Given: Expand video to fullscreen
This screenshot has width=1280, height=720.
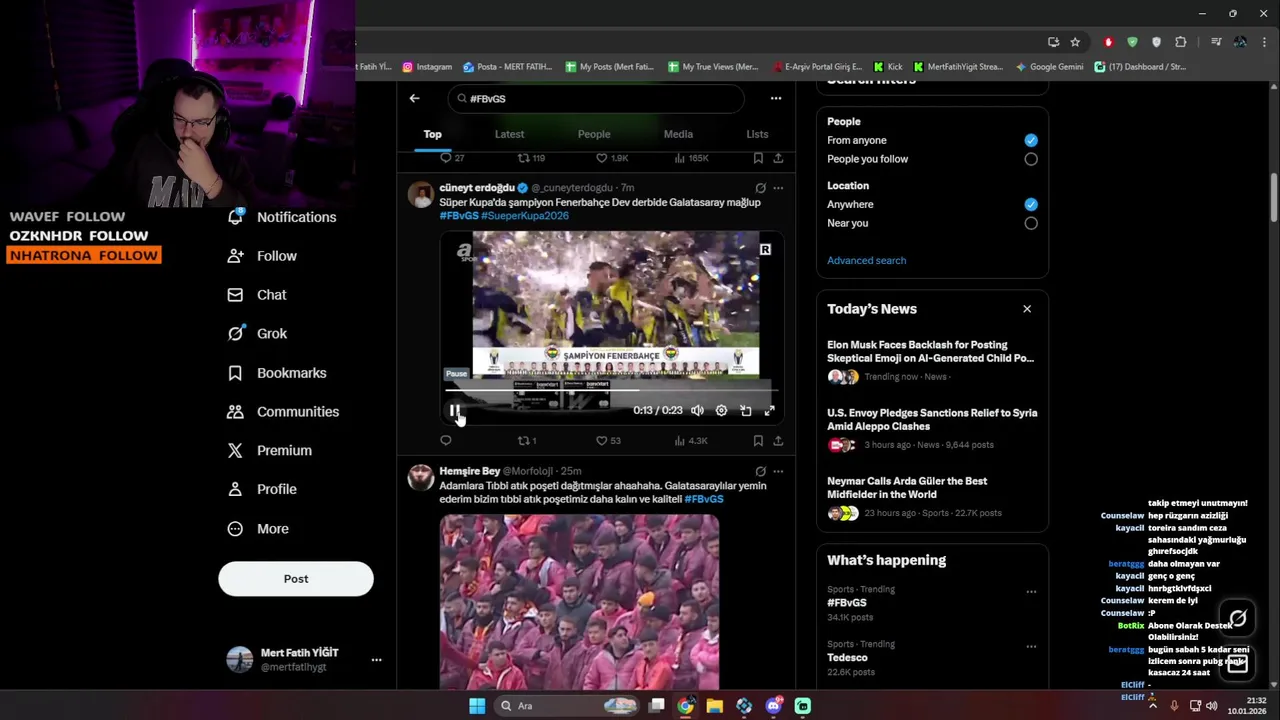Looking at the screenshot, I should click(x=769, y=411).
